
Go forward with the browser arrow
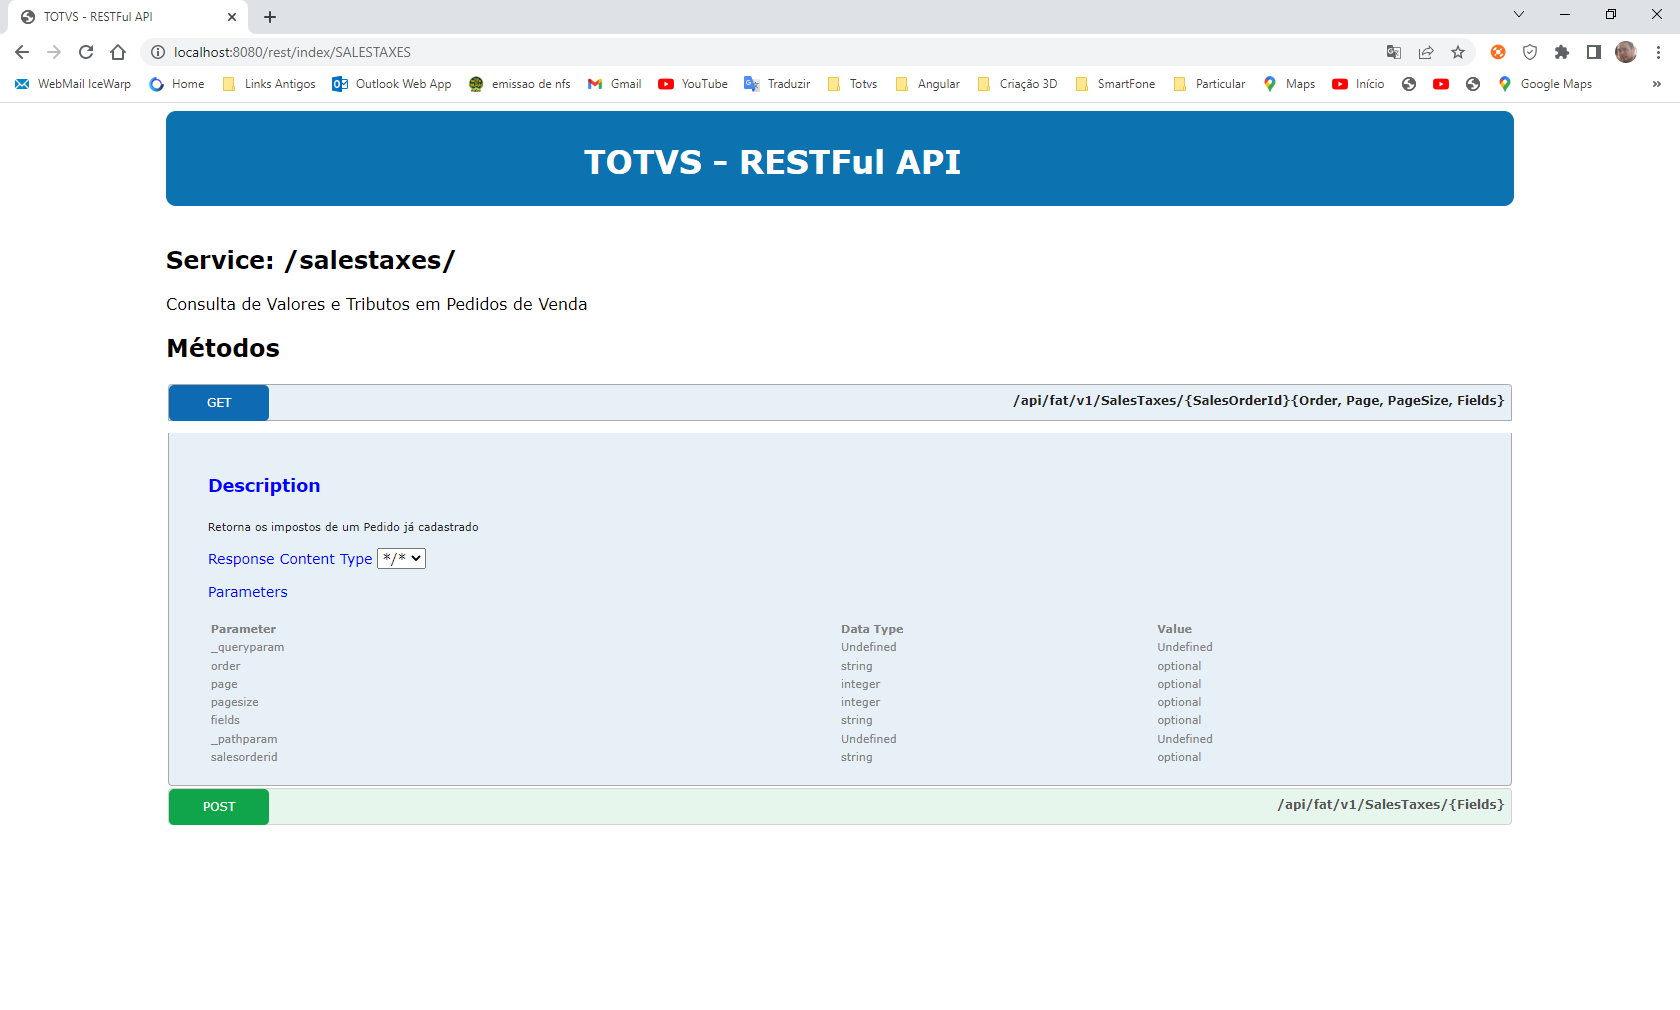click(x=54, y=52)
